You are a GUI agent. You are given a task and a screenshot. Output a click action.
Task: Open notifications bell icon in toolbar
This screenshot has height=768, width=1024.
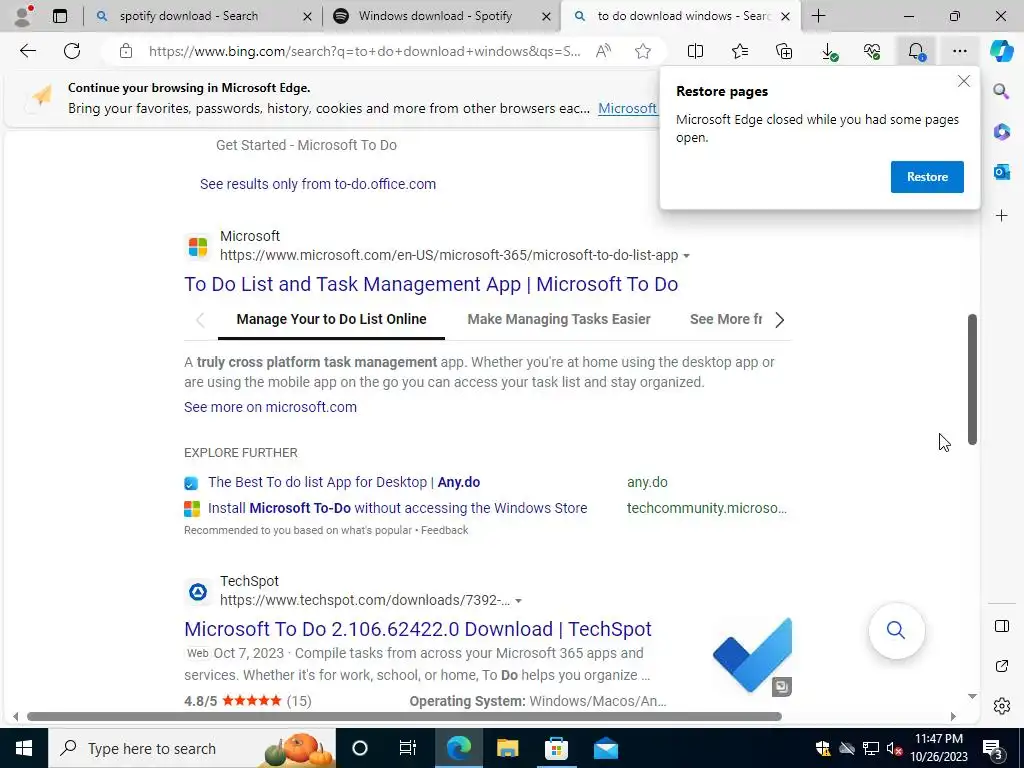click(916, 52)
